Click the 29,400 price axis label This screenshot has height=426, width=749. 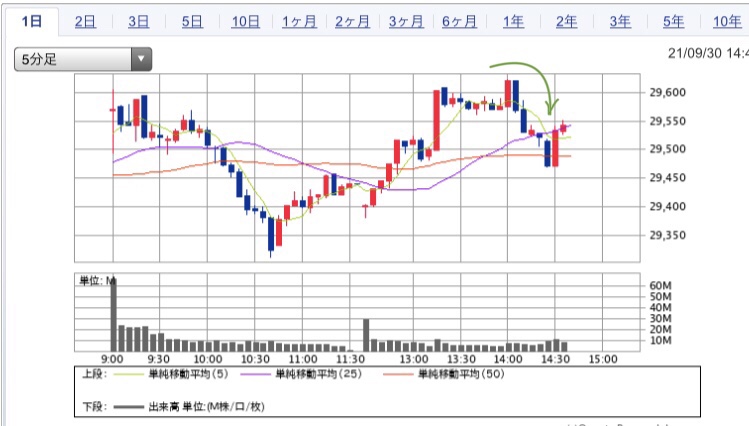(667, 206)
